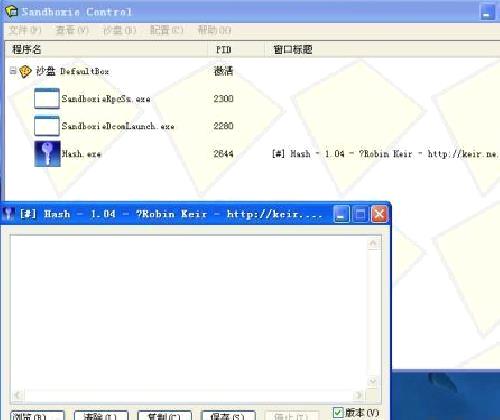500x420 pixels.
Task: Close the Hash window
Action: 379,214
